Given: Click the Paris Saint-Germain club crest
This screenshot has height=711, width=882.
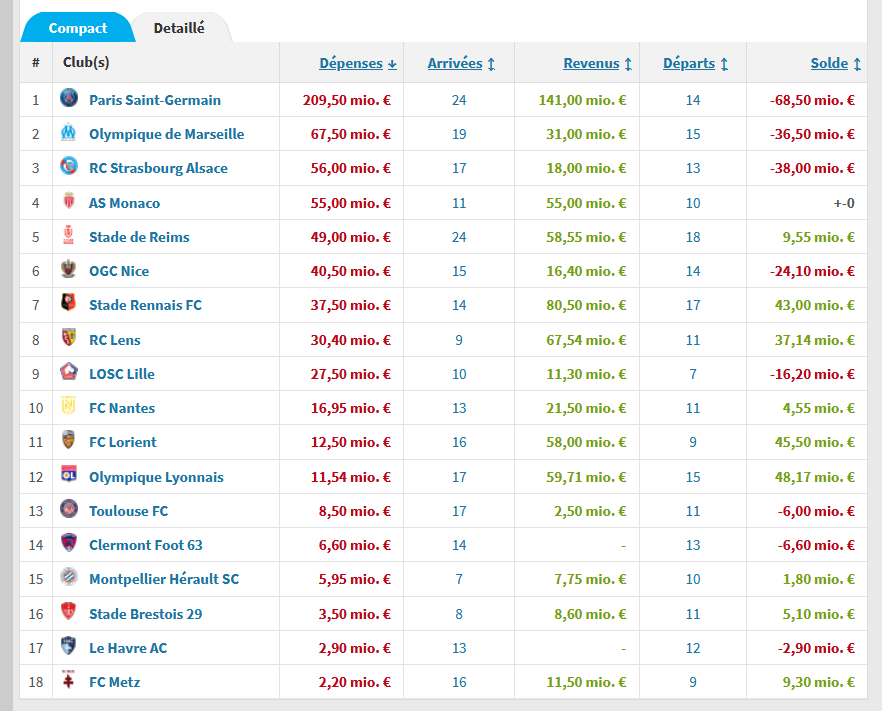Looking at the screenshot, I should (x=69, y=98).
